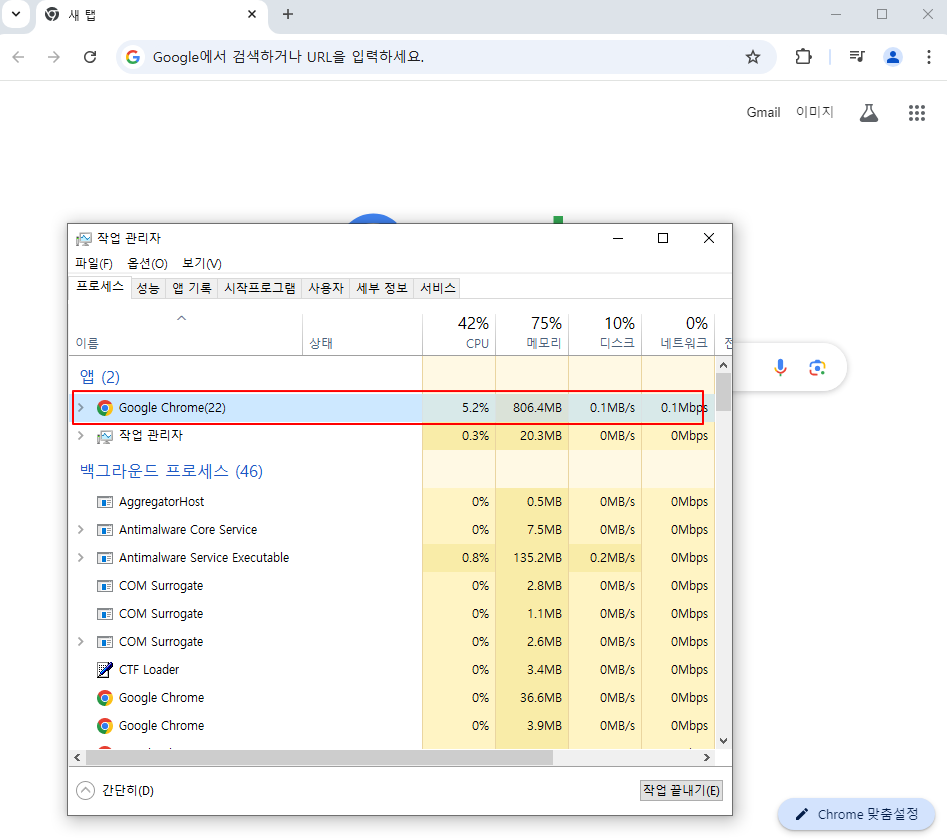
Task: Expand the Antimalware Core Service entry
Action: pyautogui.click(x=80, y=530)
